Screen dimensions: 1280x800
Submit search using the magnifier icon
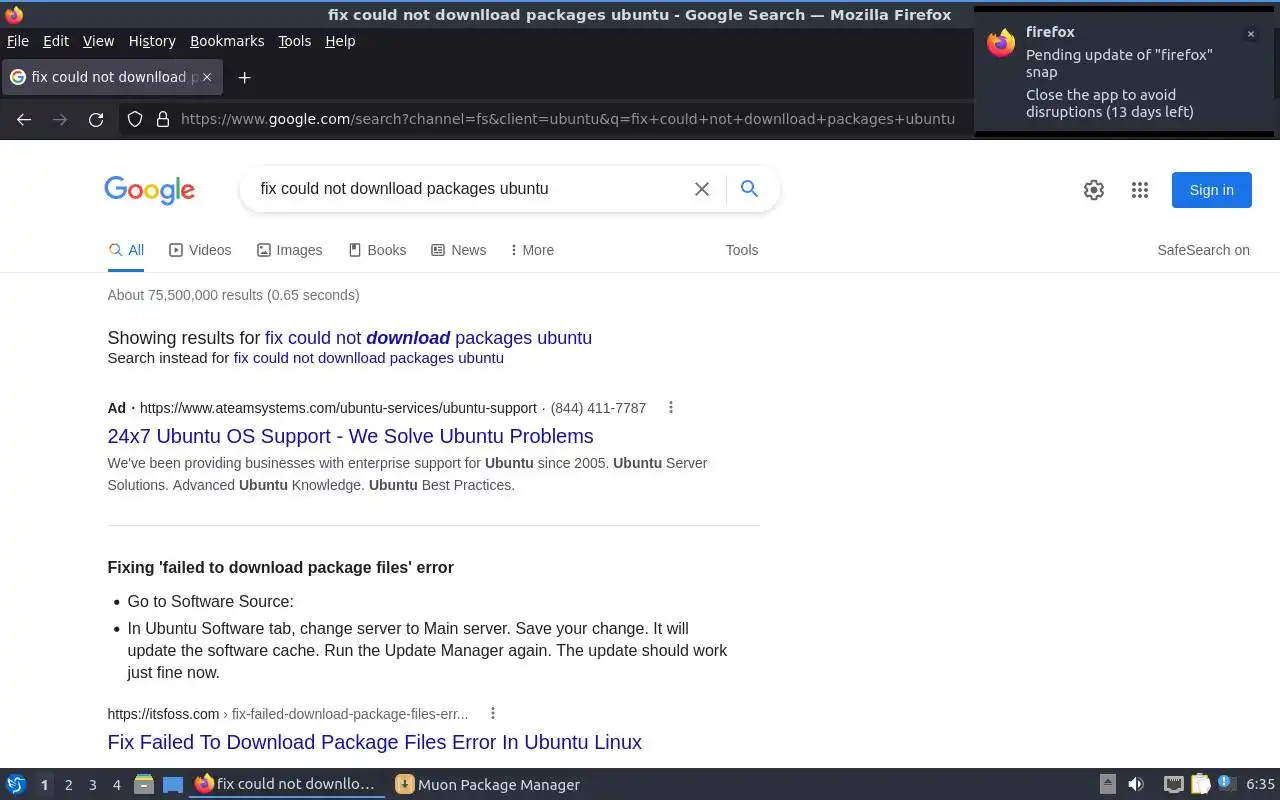click(x=749, y=189)
